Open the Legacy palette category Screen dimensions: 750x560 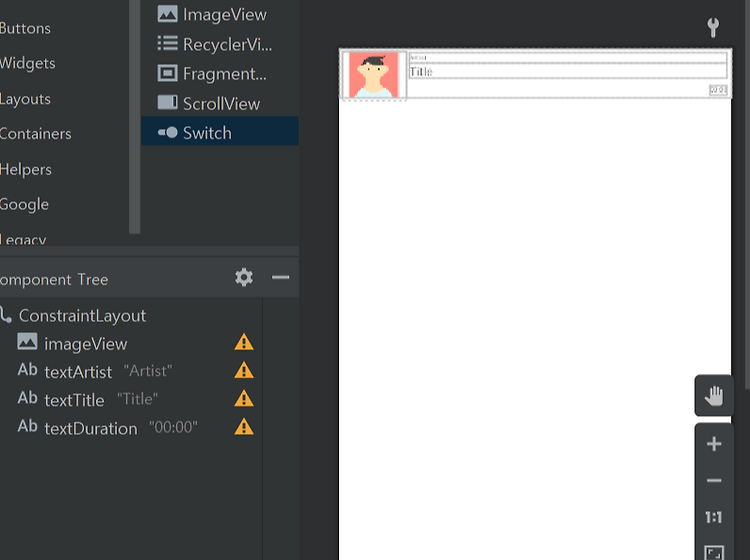click(x=23, y=239)
